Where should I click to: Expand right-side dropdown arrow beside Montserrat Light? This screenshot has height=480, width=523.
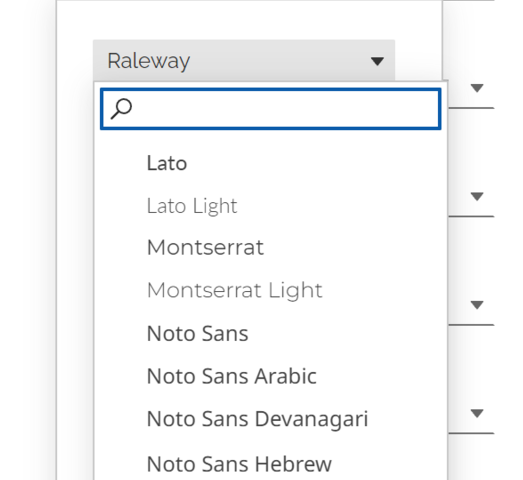tap(477, 305)
